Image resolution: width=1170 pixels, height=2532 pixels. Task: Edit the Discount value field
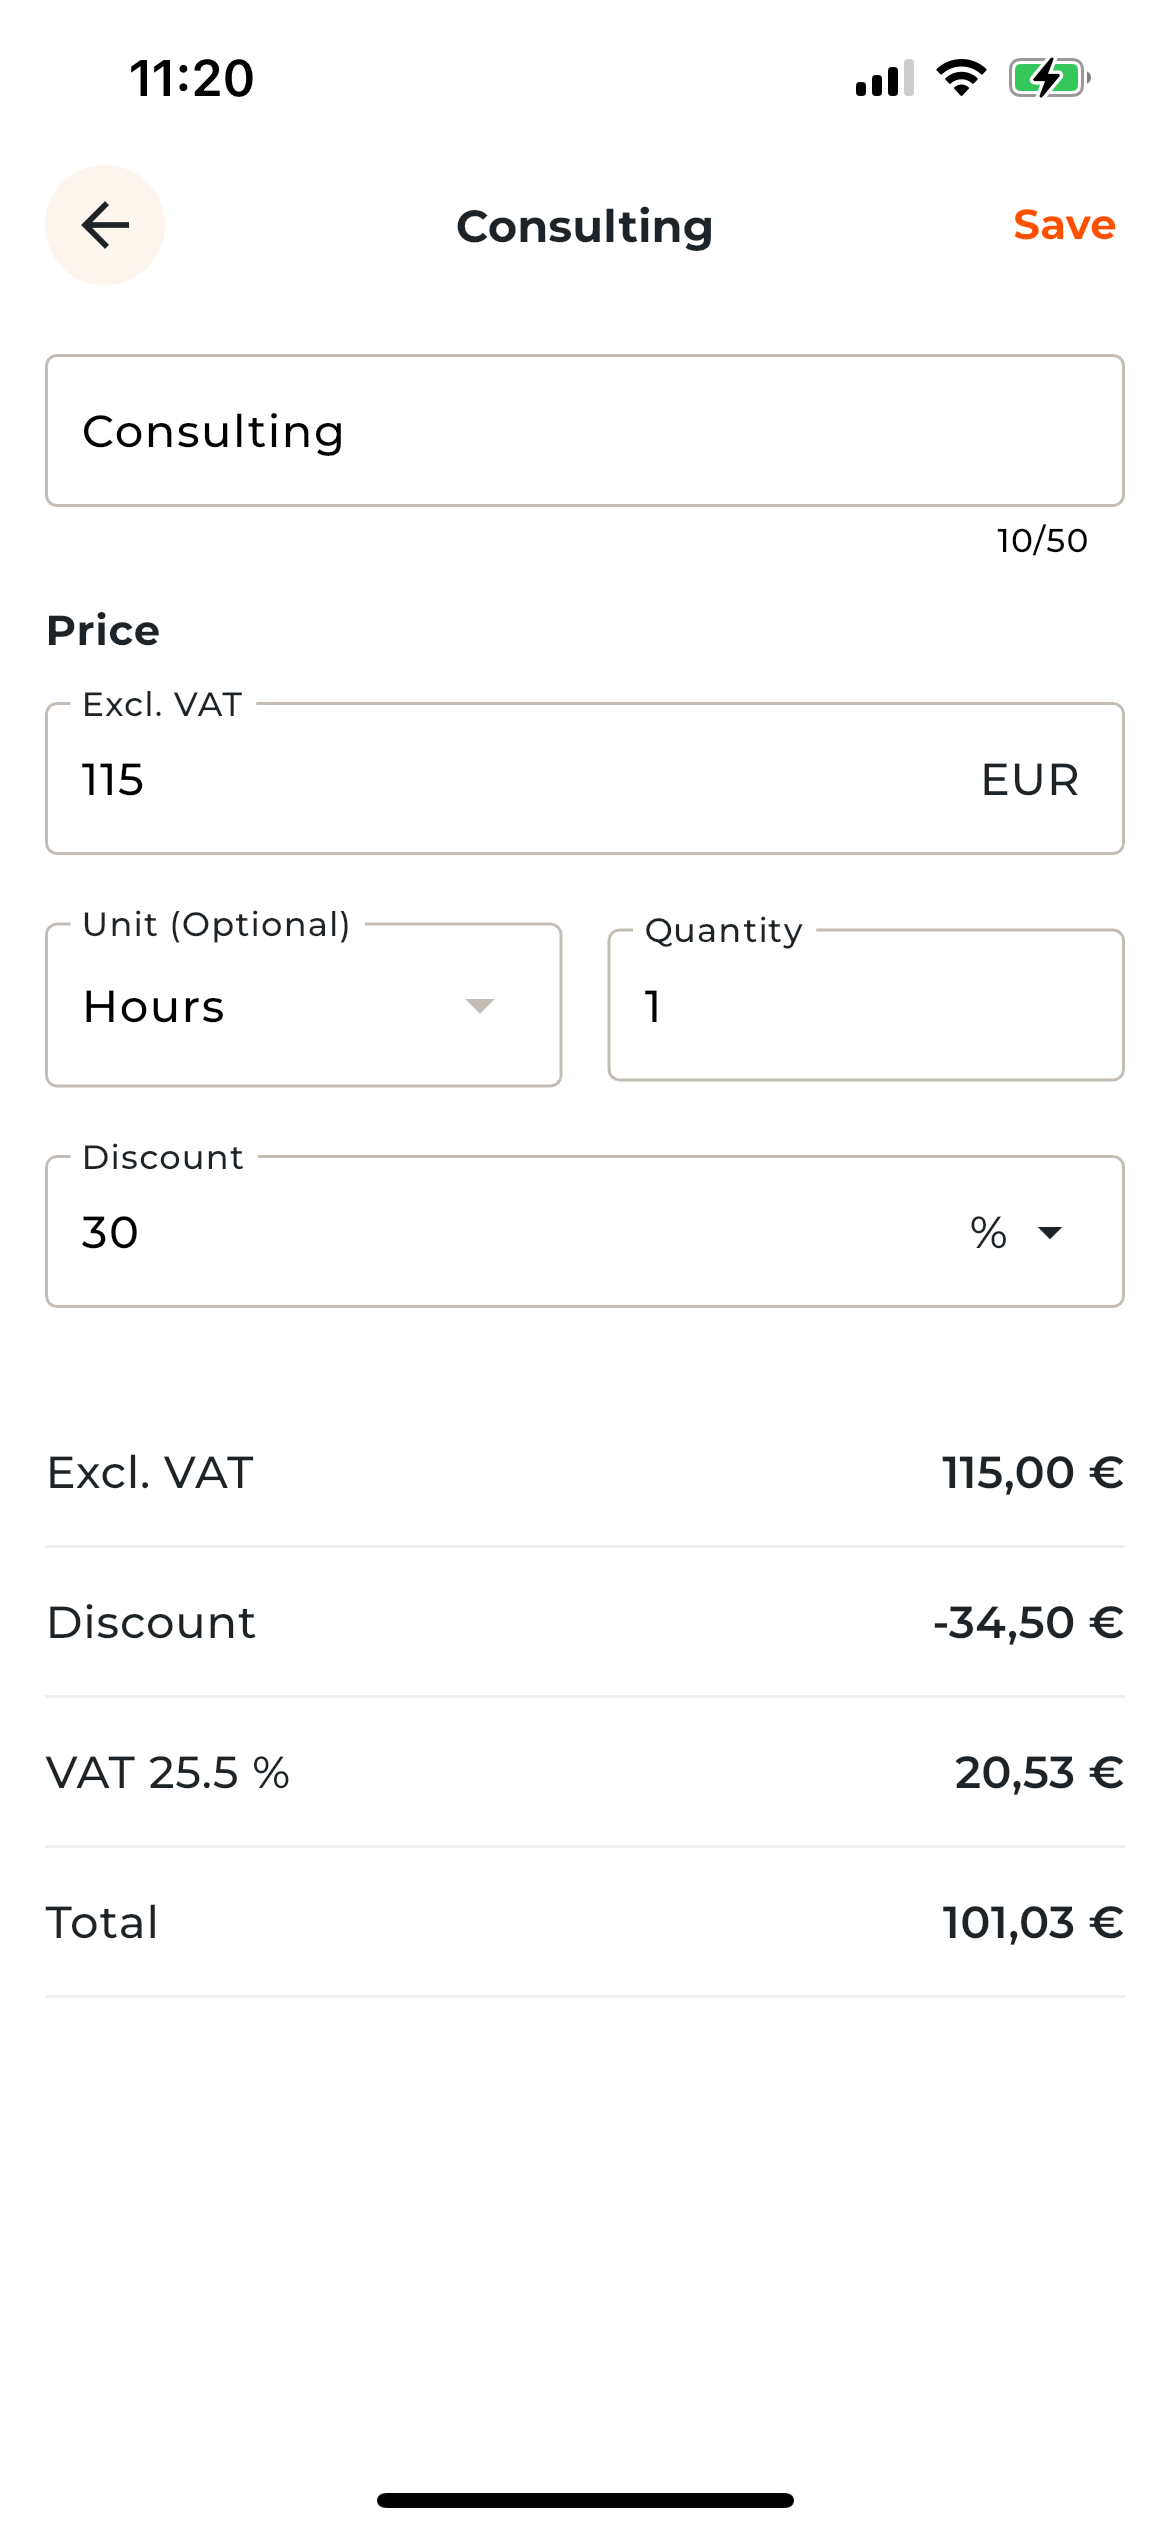pyautogui.click(x=500, y=1232)
